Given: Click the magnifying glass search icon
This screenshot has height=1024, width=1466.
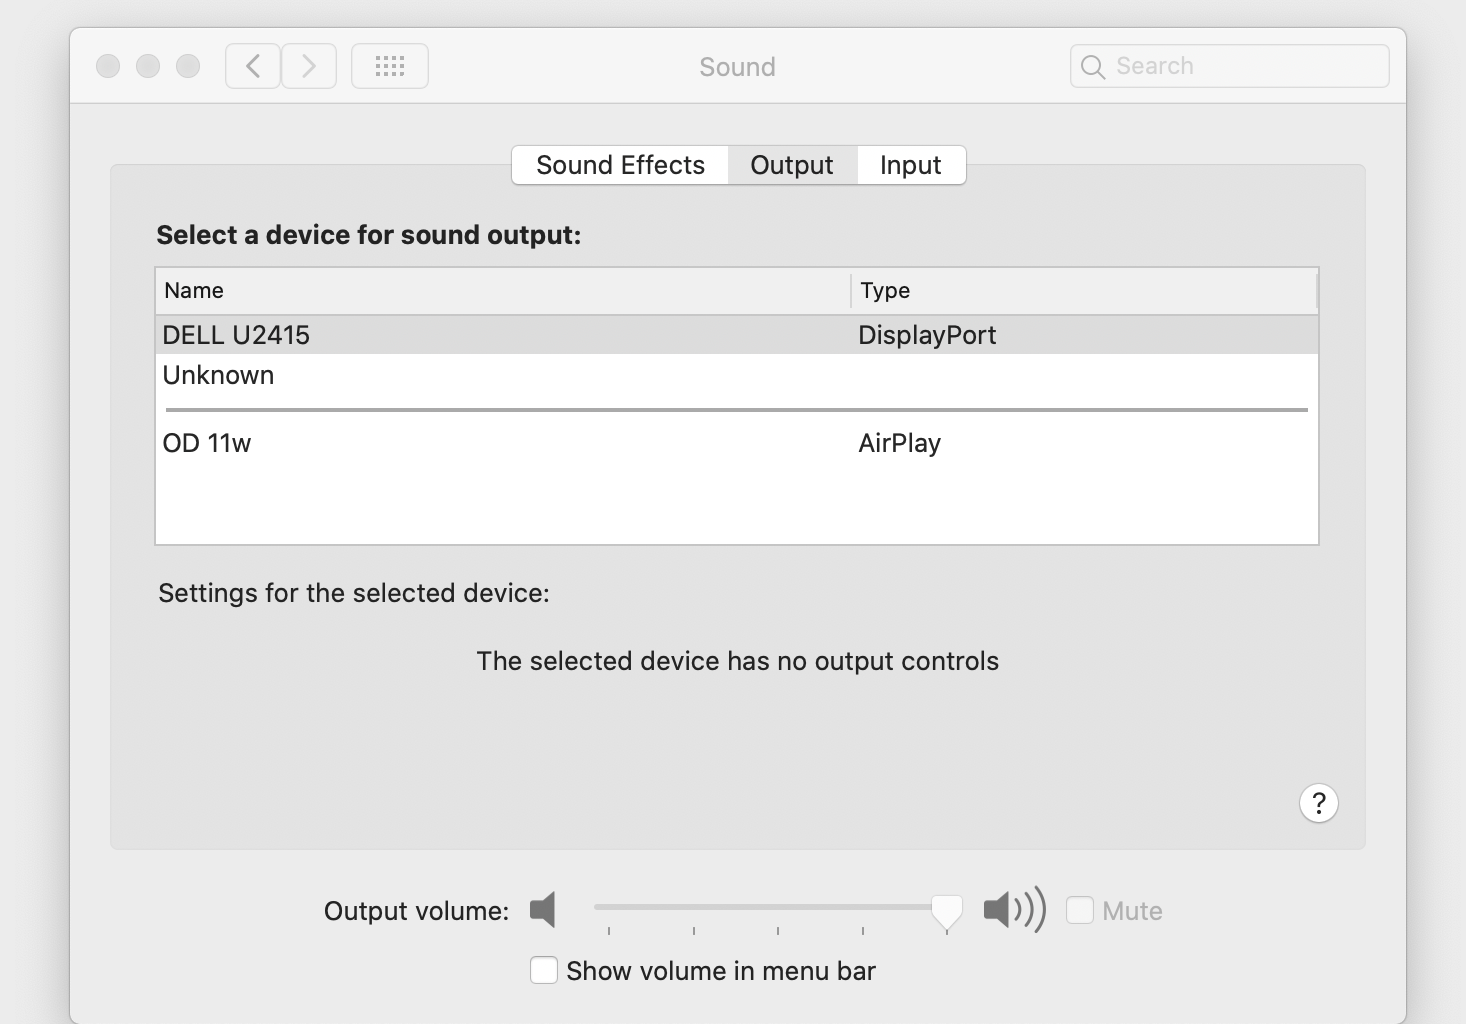Looking at the screenshot, I should point(1093,67).
